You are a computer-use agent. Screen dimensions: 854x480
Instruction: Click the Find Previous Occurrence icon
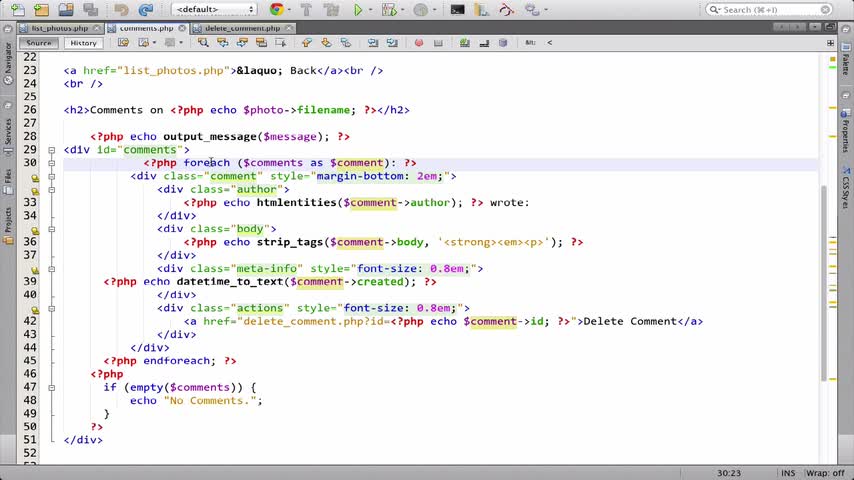click(223, 42)
